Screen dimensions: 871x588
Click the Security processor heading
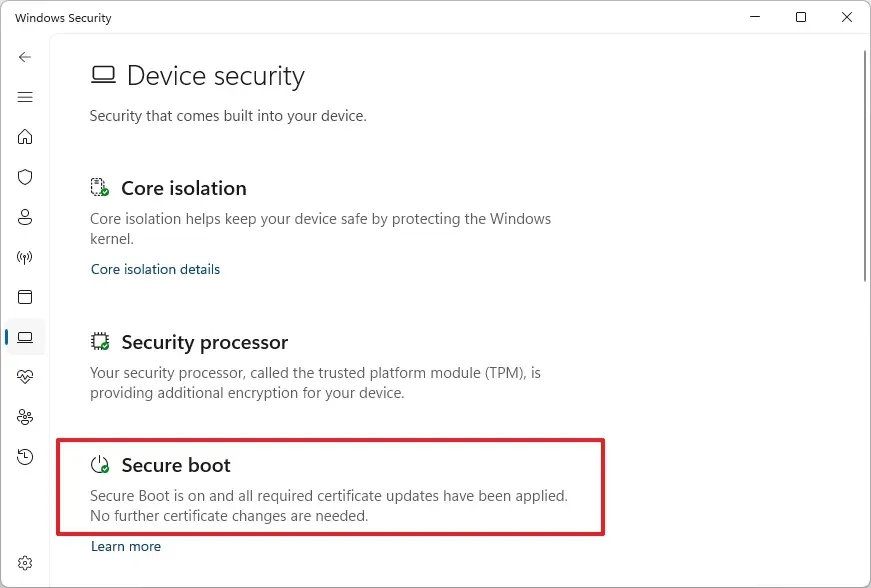(x=205, y=342)
